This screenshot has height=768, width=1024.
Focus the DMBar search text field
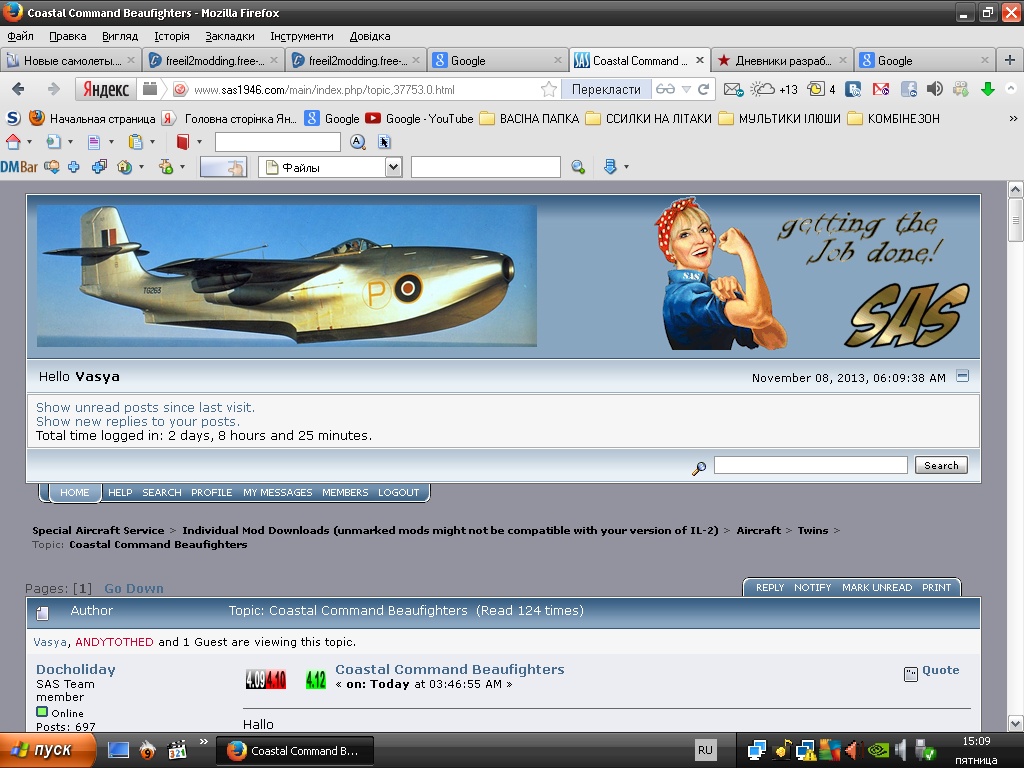click(x=485, y=167)
